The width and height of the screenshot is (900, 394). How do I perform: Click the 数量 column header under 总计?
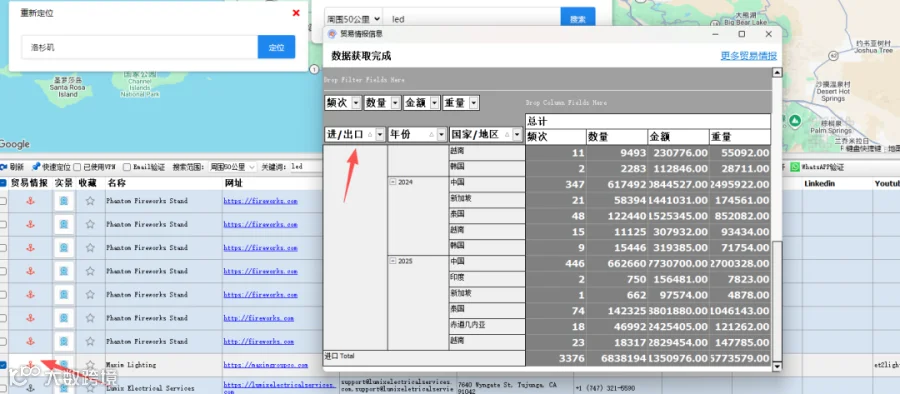click(x=617, y=137)
